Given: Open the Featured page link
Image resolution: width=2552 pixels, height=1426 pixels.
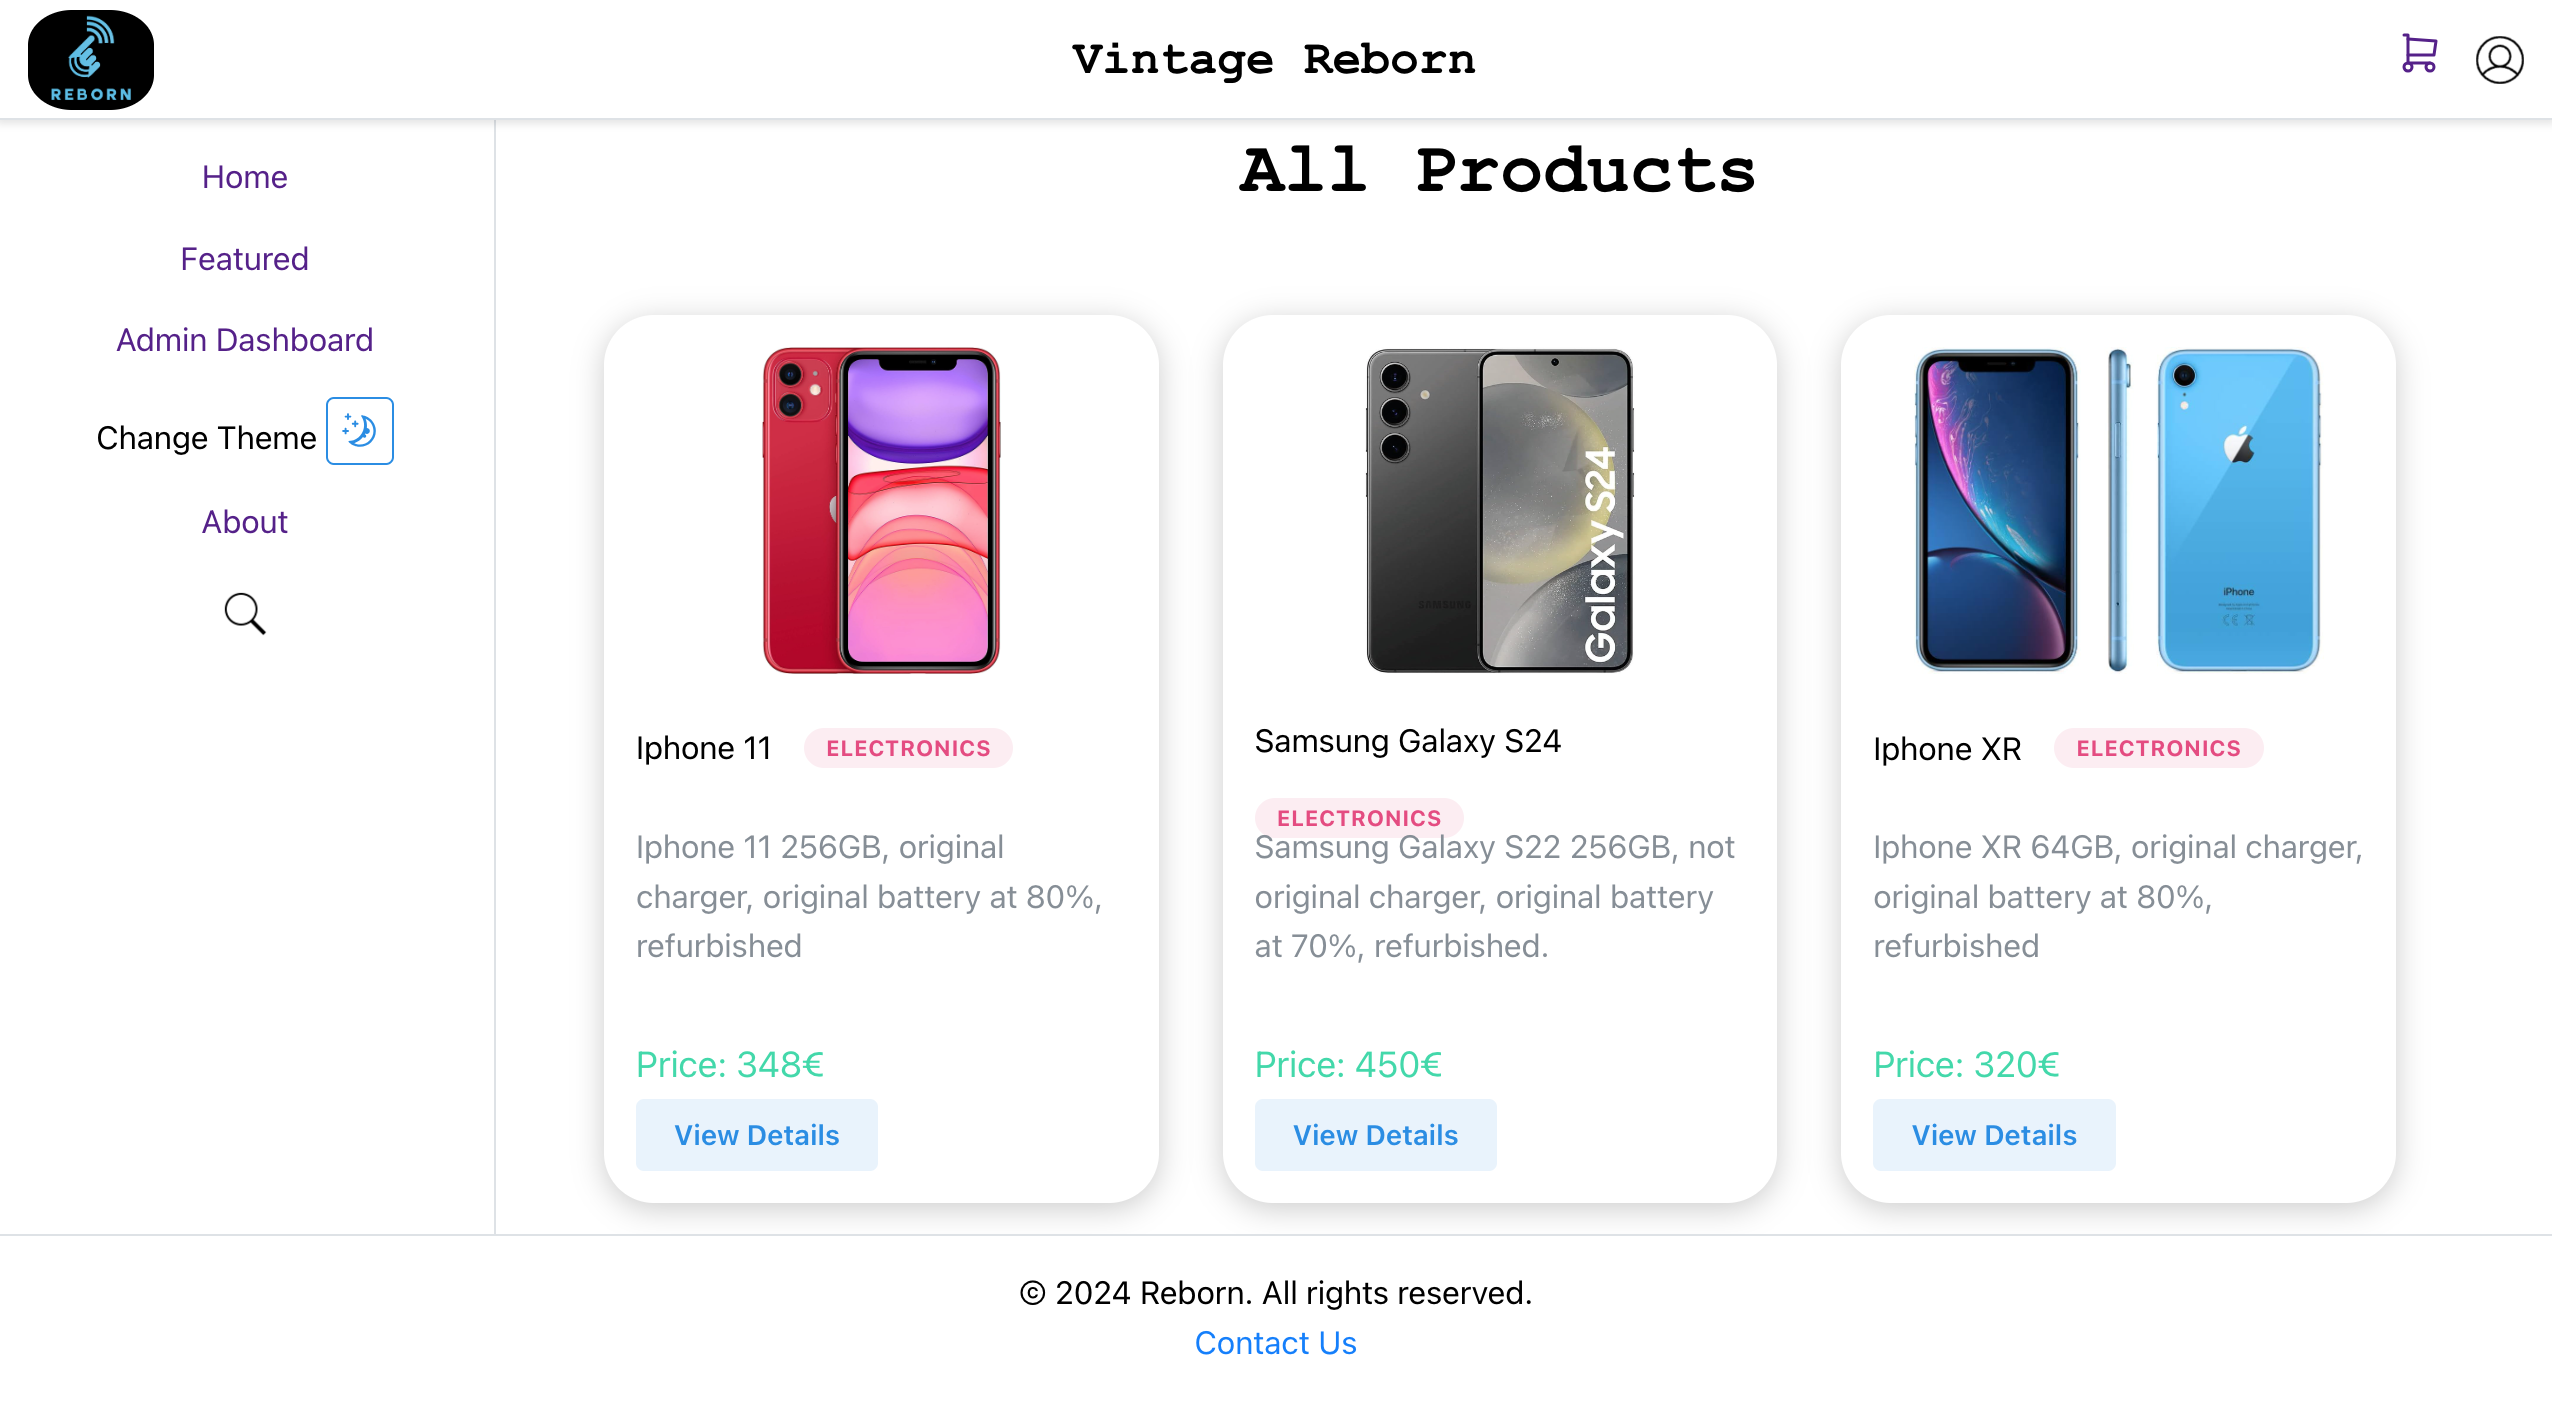Looking at the screenshot, I should [245, 259].
